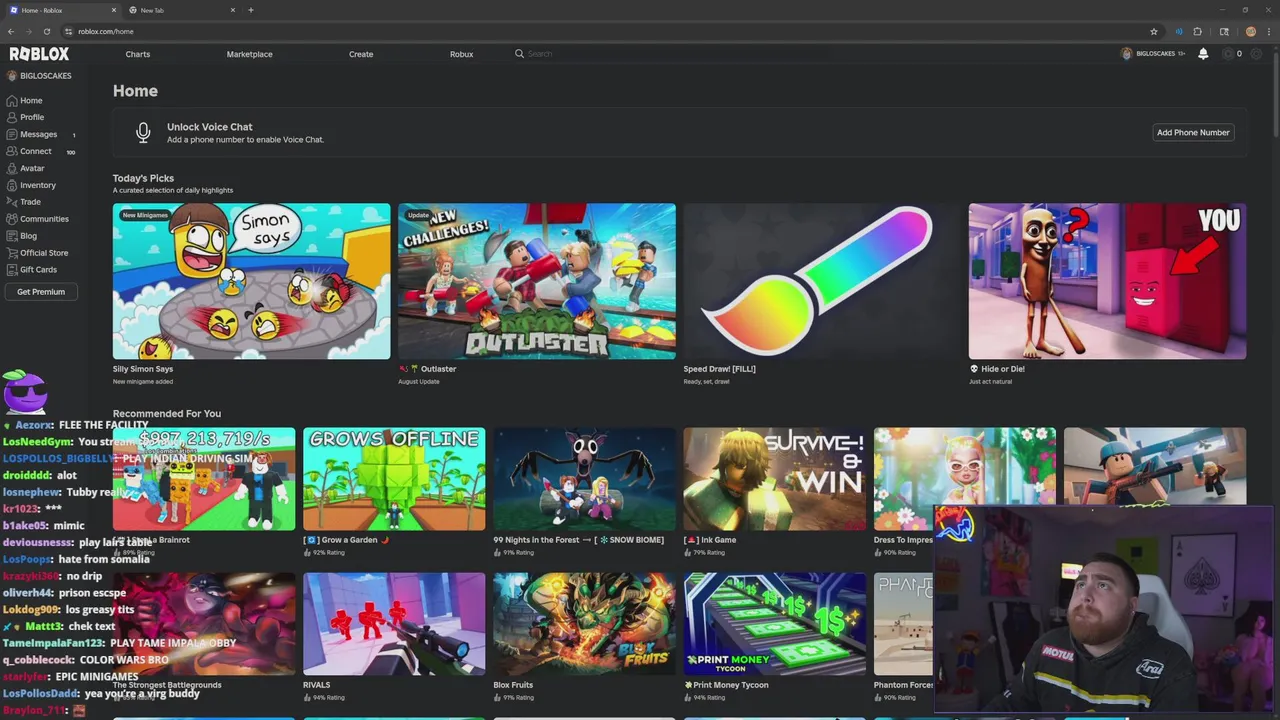Open the Charts menu

pos(138,54)
